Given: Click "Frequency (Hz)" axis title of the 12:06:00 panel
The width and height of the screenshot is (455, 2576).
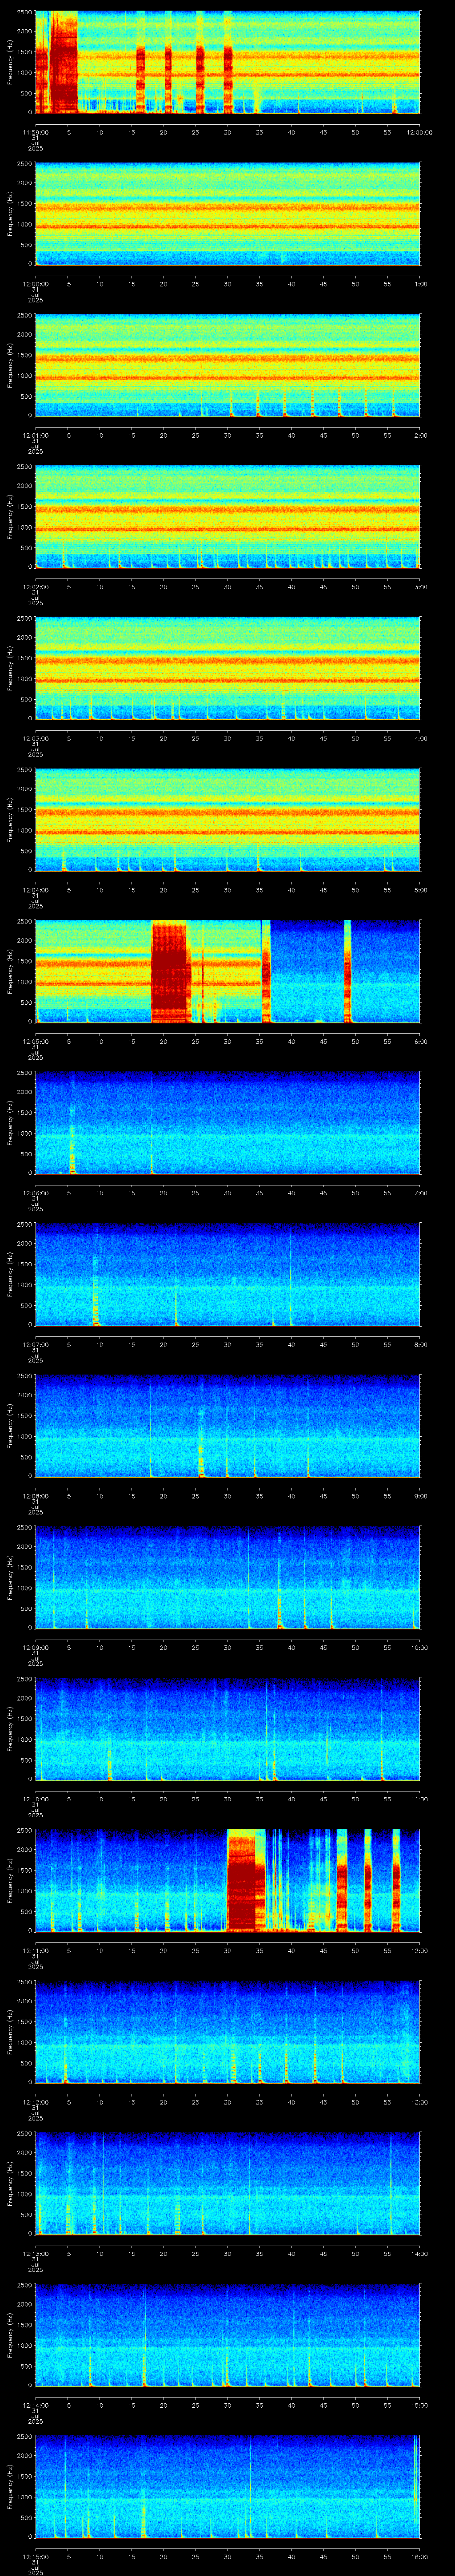Looking at the screenshot, I should point(10,1123).
